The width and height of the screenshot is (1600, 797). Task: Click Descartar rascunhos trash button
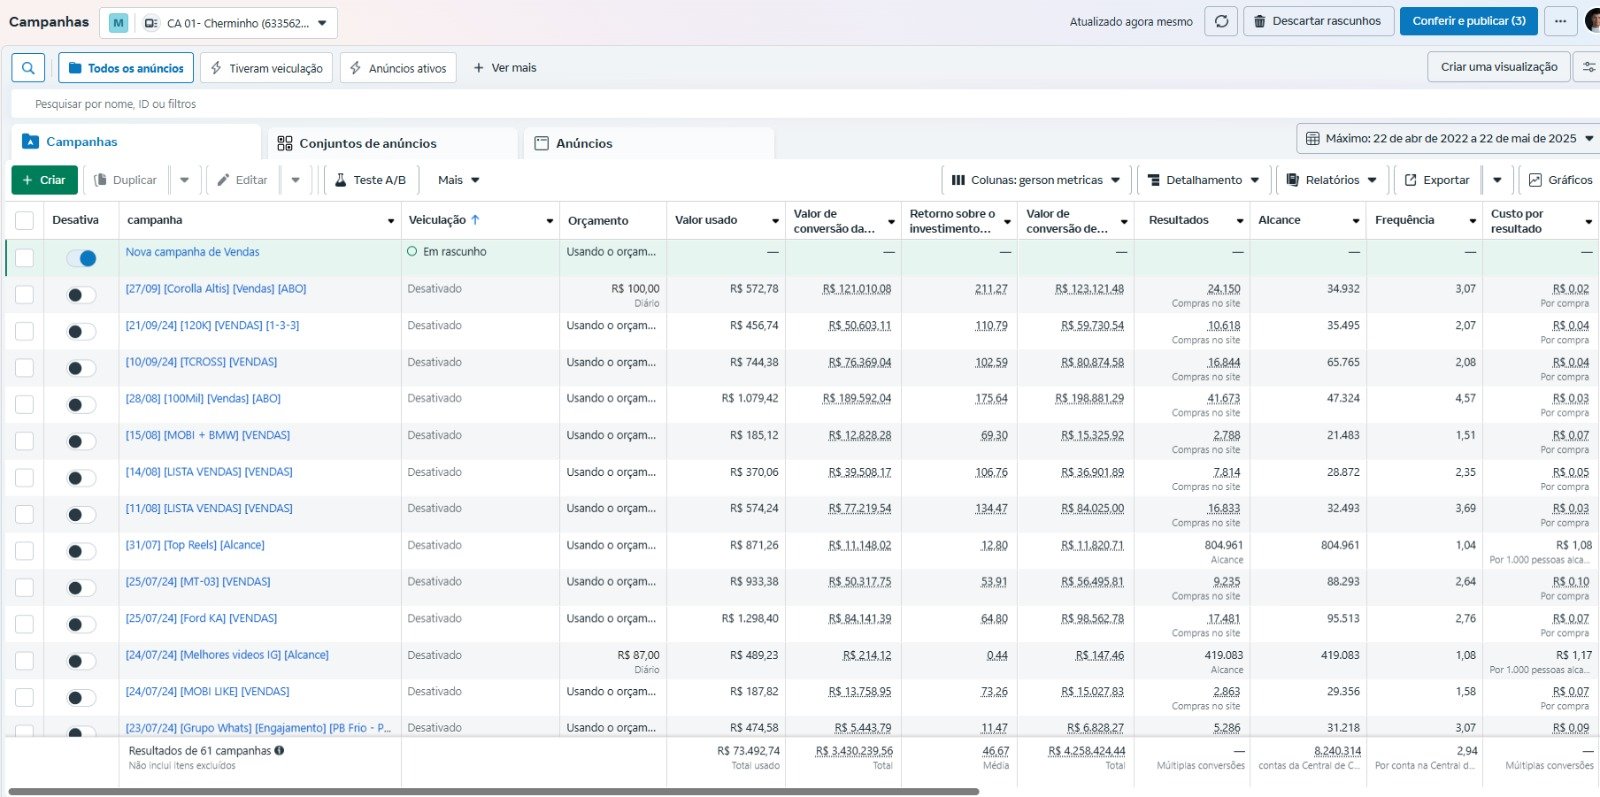(1318, 21)
